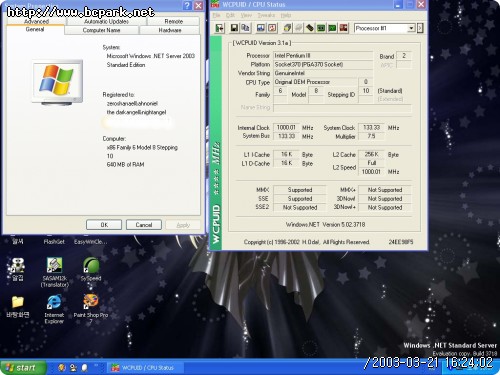Screen dimensions: 500x375
Task: Open the Edit menu in WCPUID
Action: [230, 15]
